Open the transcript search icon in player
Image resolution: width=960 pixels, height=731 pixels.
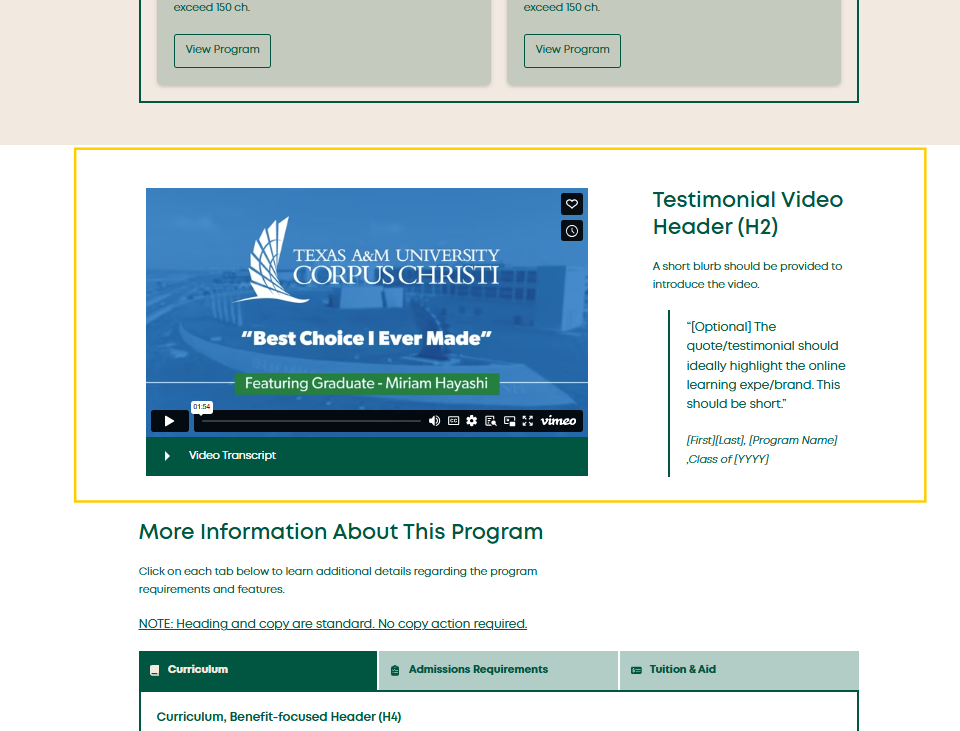coord(490,421)
